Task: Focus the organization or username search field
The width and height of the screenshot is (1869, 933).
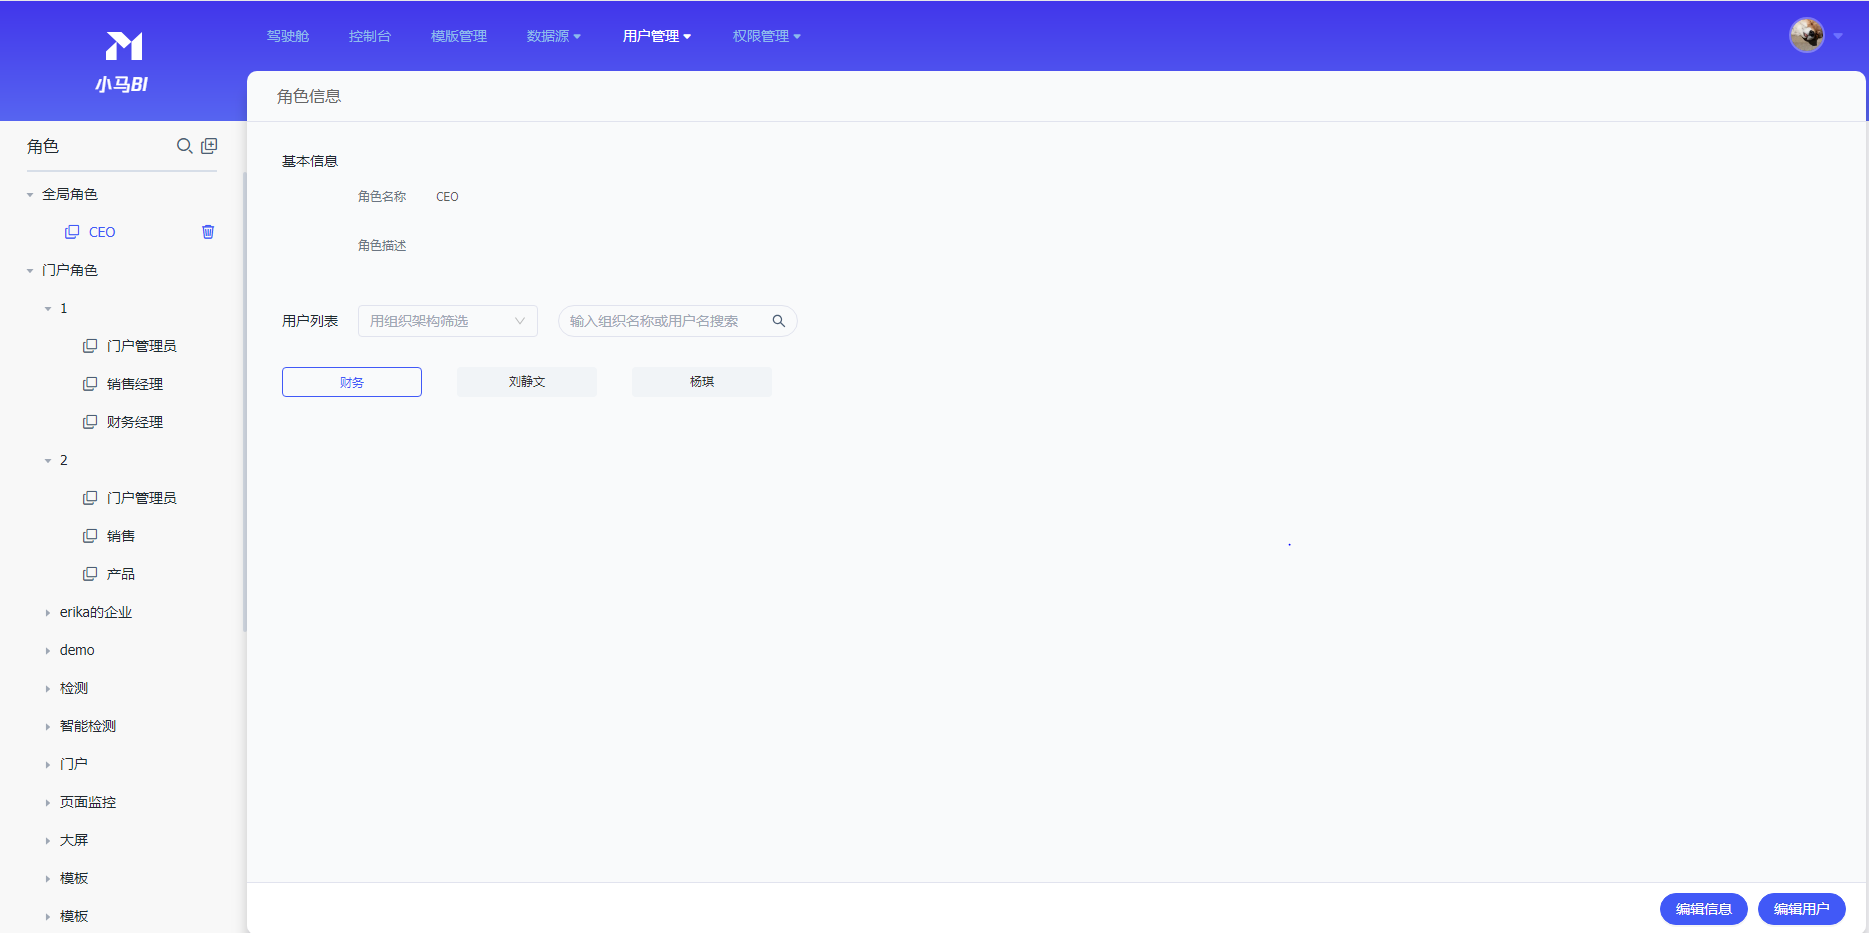Action: tap(665, 321)
